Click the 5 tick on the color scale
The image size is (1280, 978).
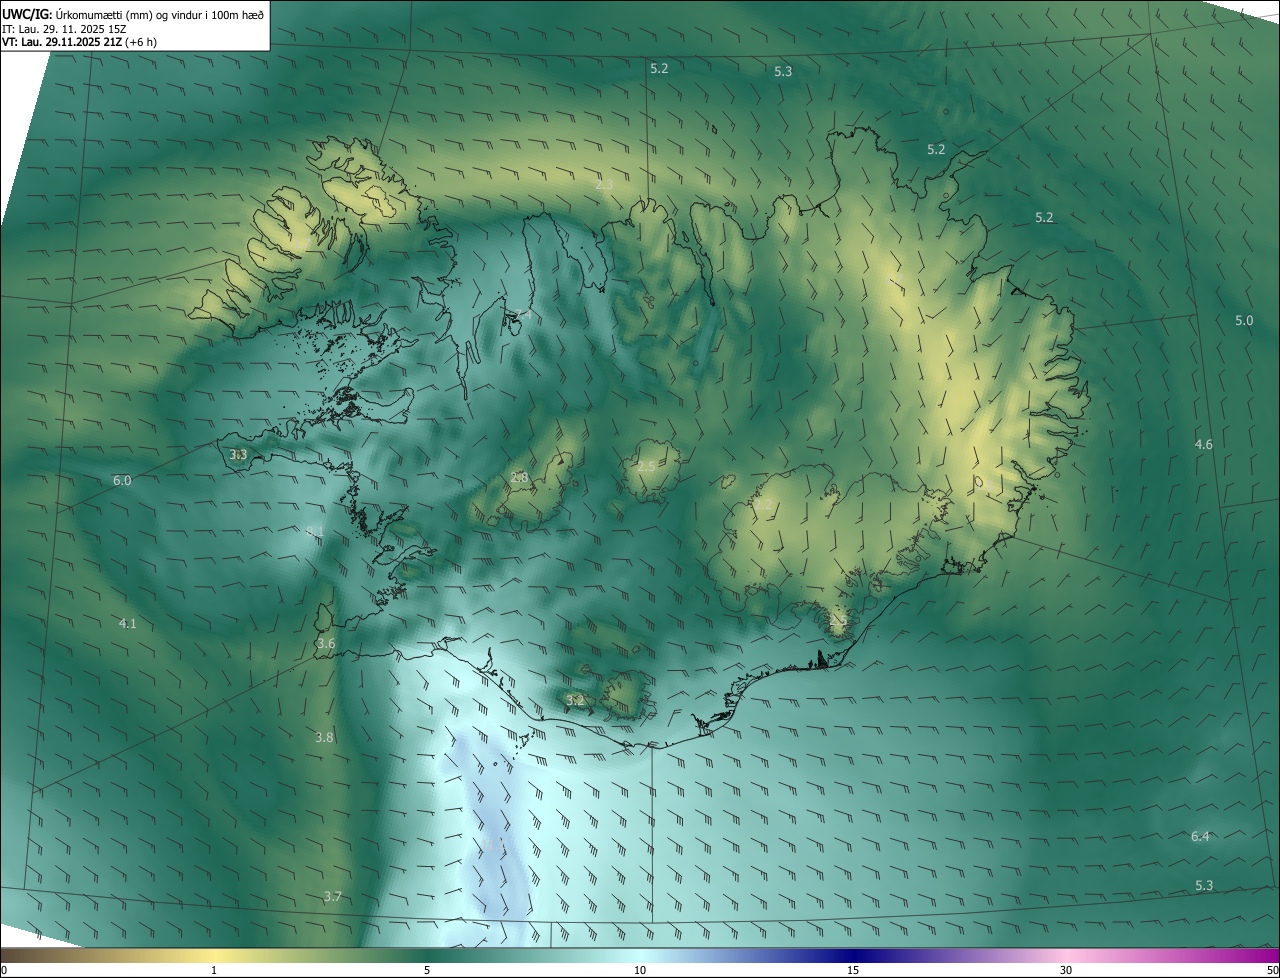pos(427,970)
